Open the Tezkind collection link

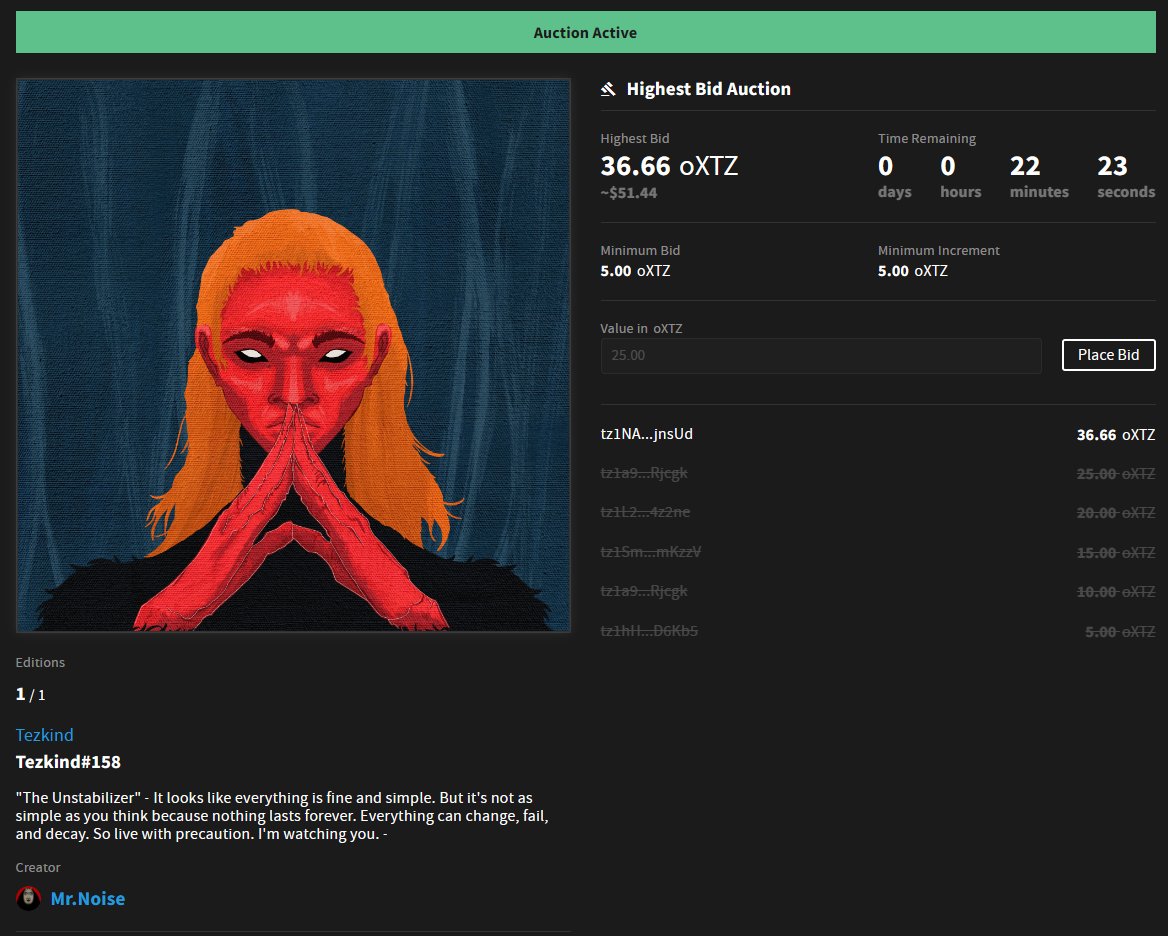pos(45,735)
